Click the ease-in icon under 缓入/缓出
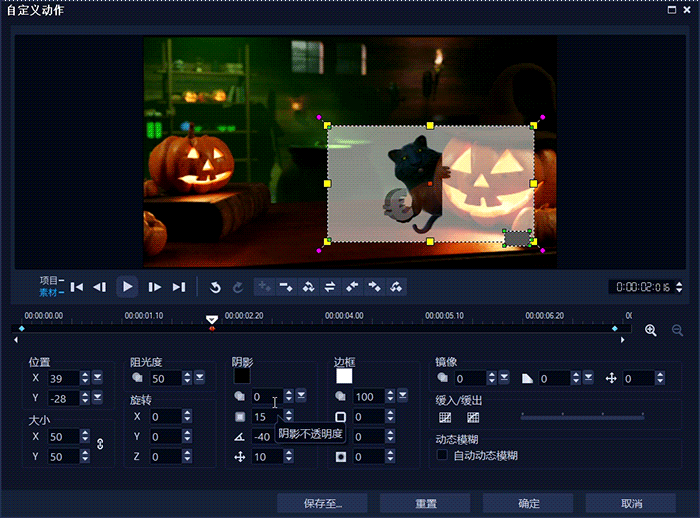The image size is (700, 518). point(445,417)
